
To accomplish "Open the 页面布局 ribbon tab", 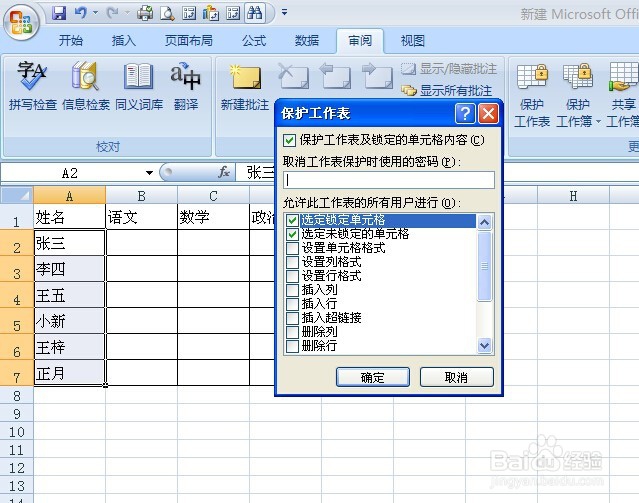I will (189, 41).
